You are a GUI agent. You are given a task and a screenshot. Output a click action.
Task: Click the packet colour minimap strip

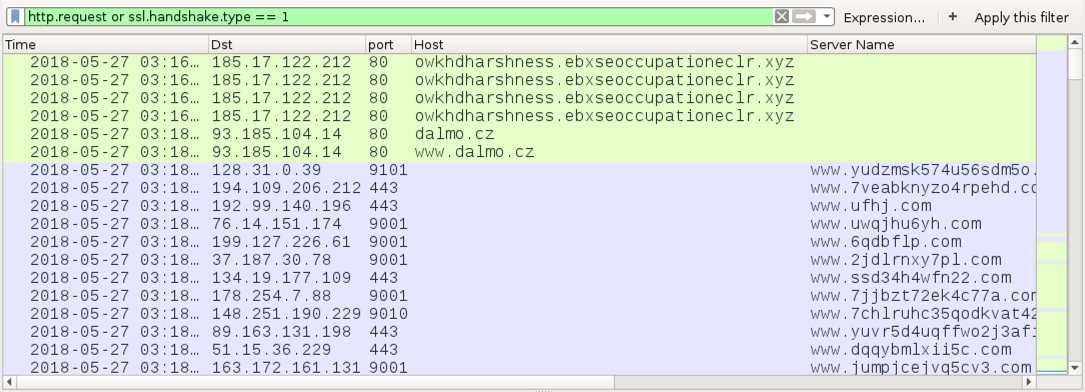1052,205
